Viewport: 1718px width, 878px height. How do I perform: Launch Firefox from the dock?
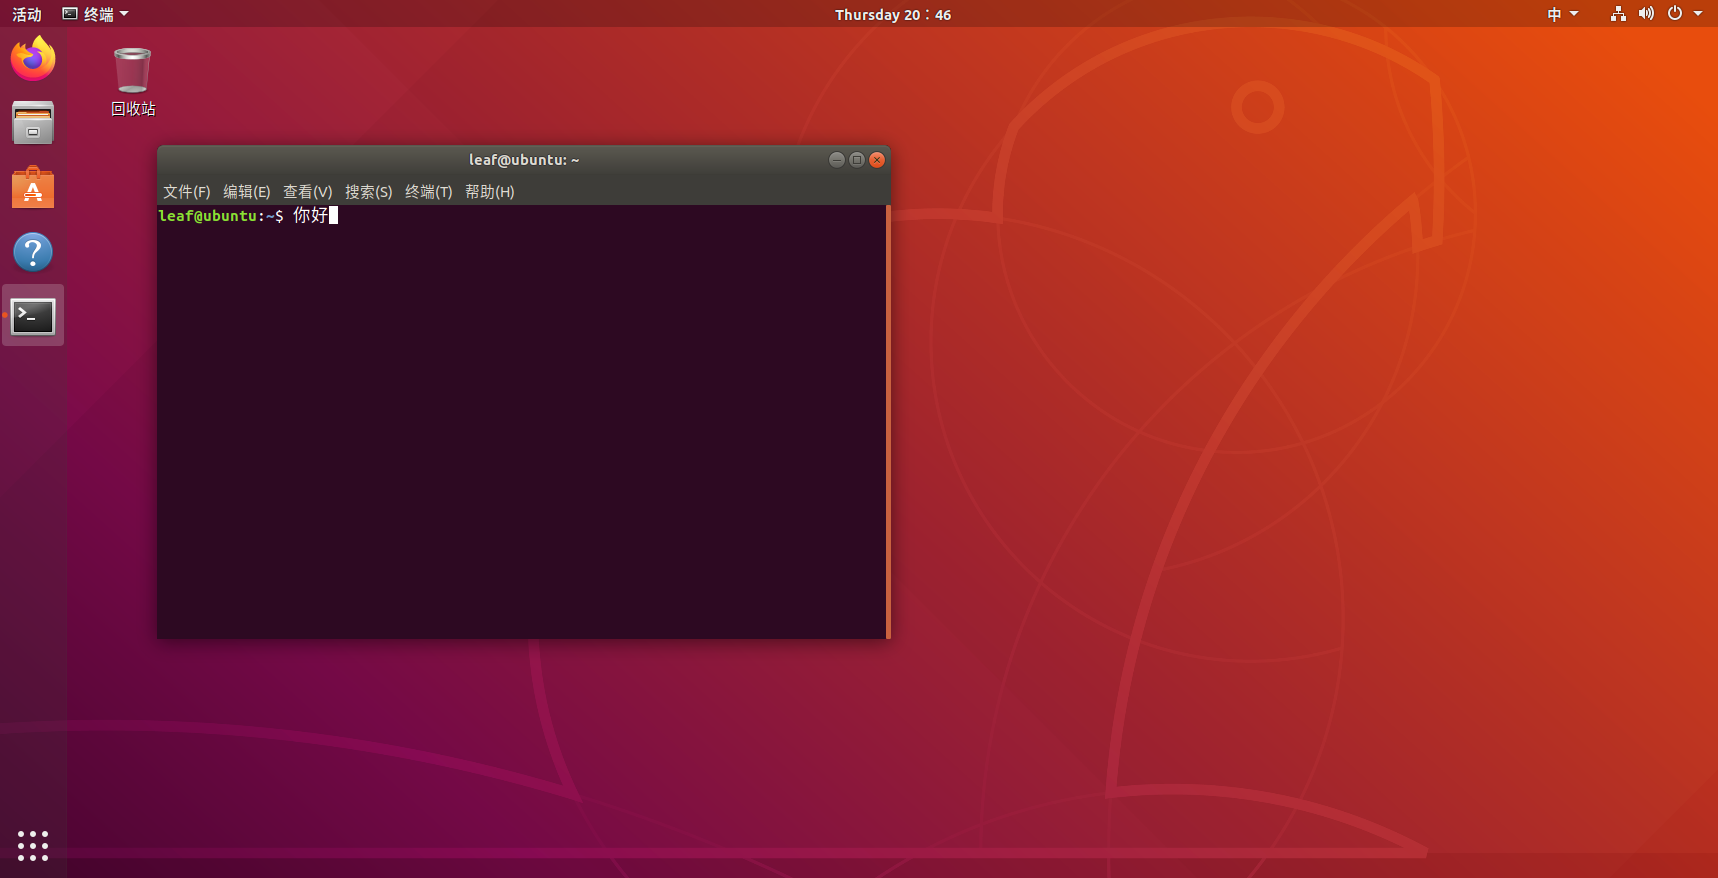point(33,59)
